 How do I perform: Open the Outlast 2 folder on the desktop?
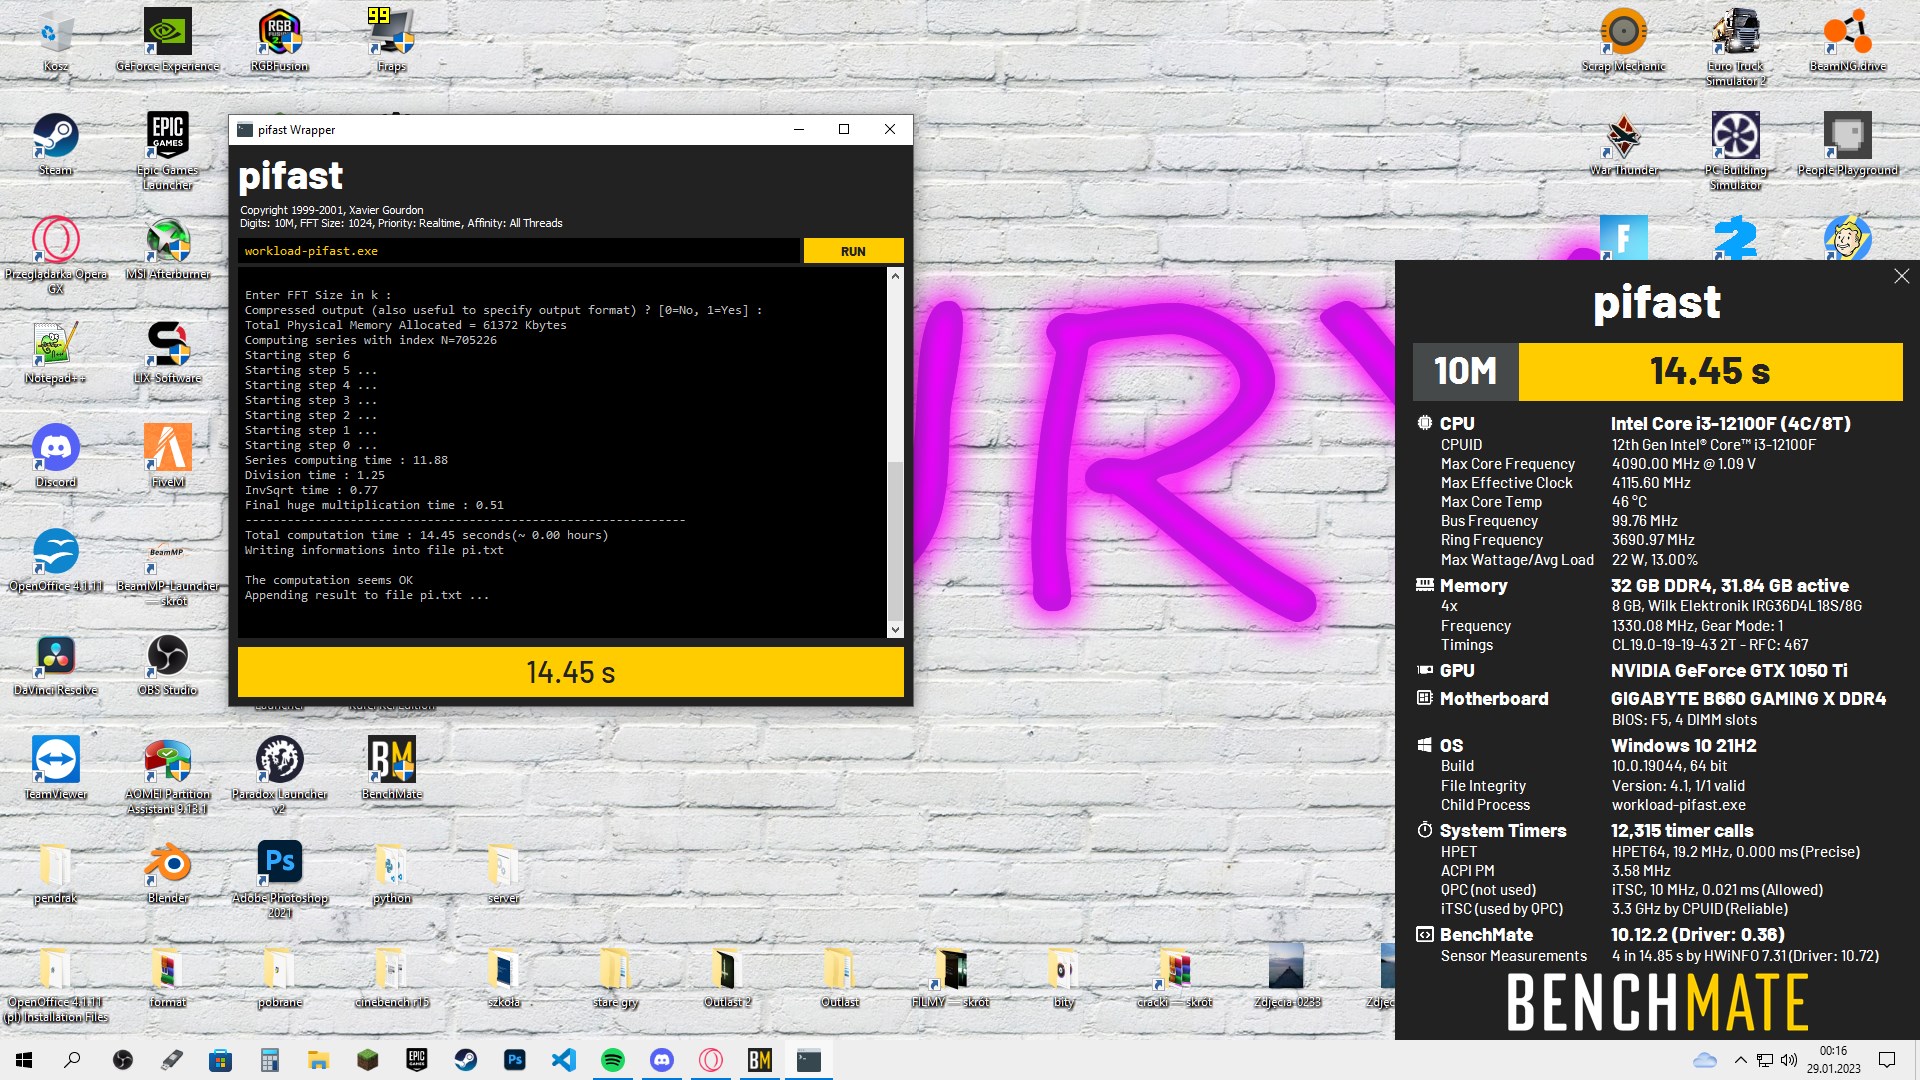[x=728, y=977]
